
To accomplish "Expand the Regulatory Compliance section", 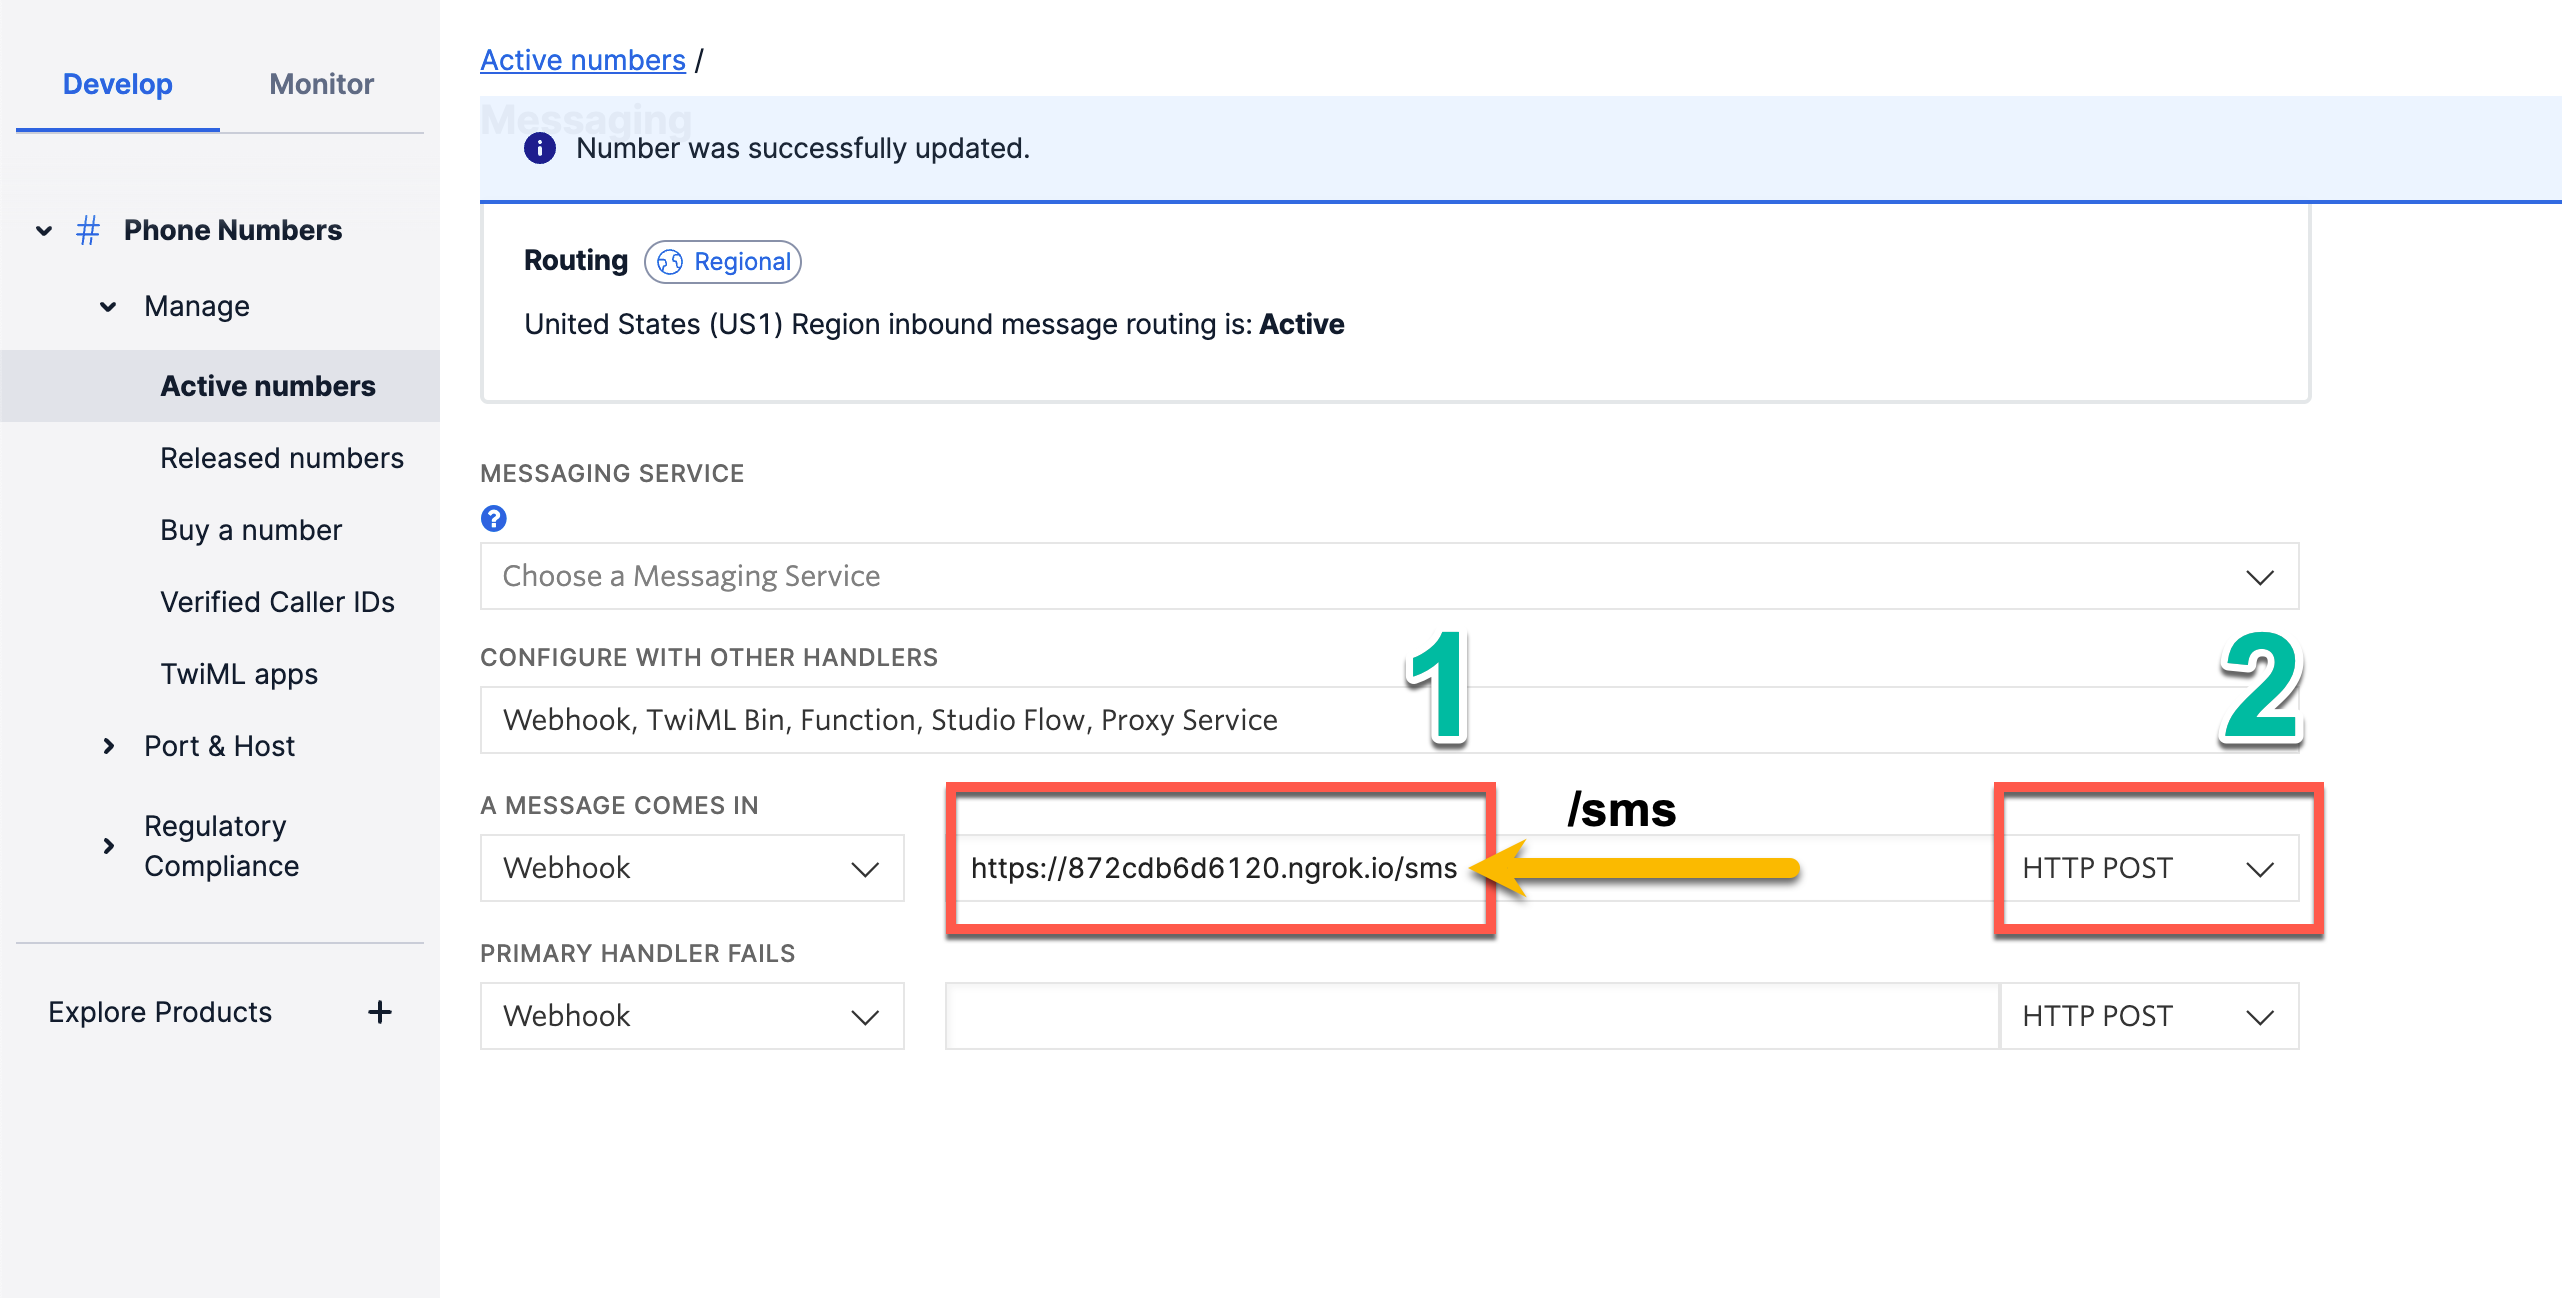I will coord(108,846).
